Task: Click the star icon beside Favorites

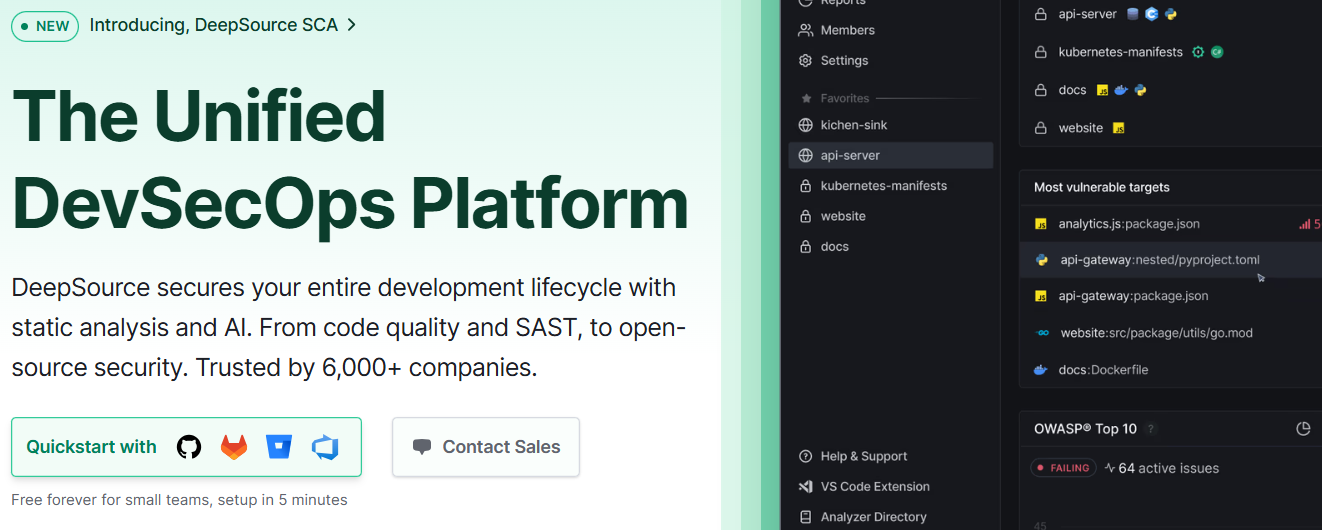Action: click(x=806, y=98)
